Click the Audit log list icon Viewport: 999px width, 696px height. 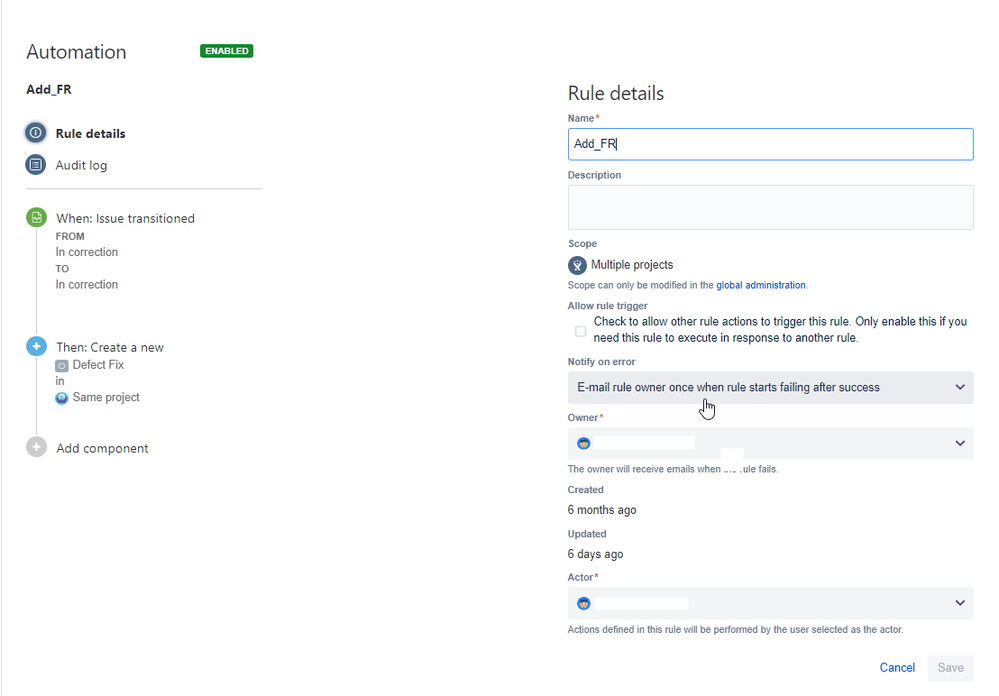point(36,164)
